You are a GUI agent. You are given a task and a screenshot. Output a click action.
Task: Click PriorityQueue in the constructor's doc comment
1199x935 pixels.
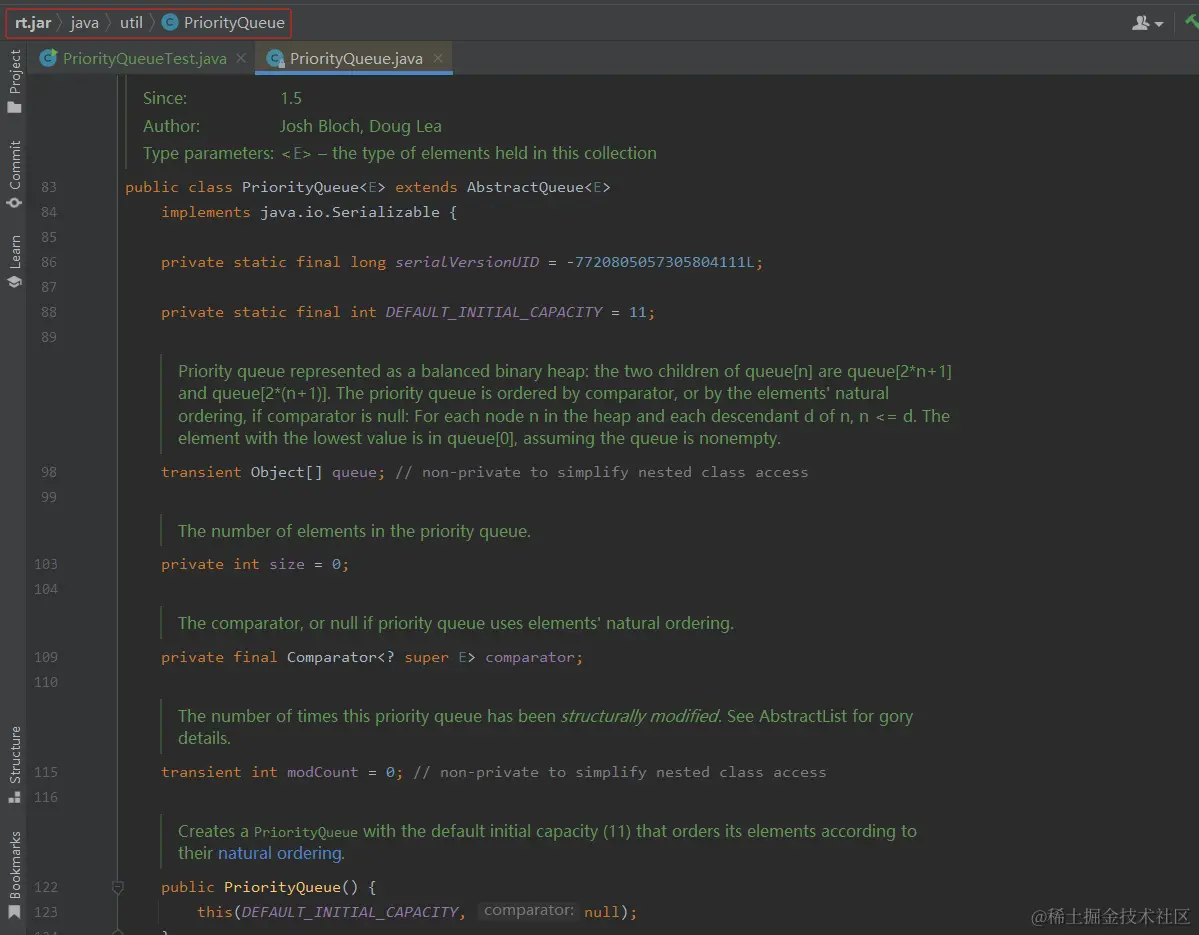coord(305,832)
